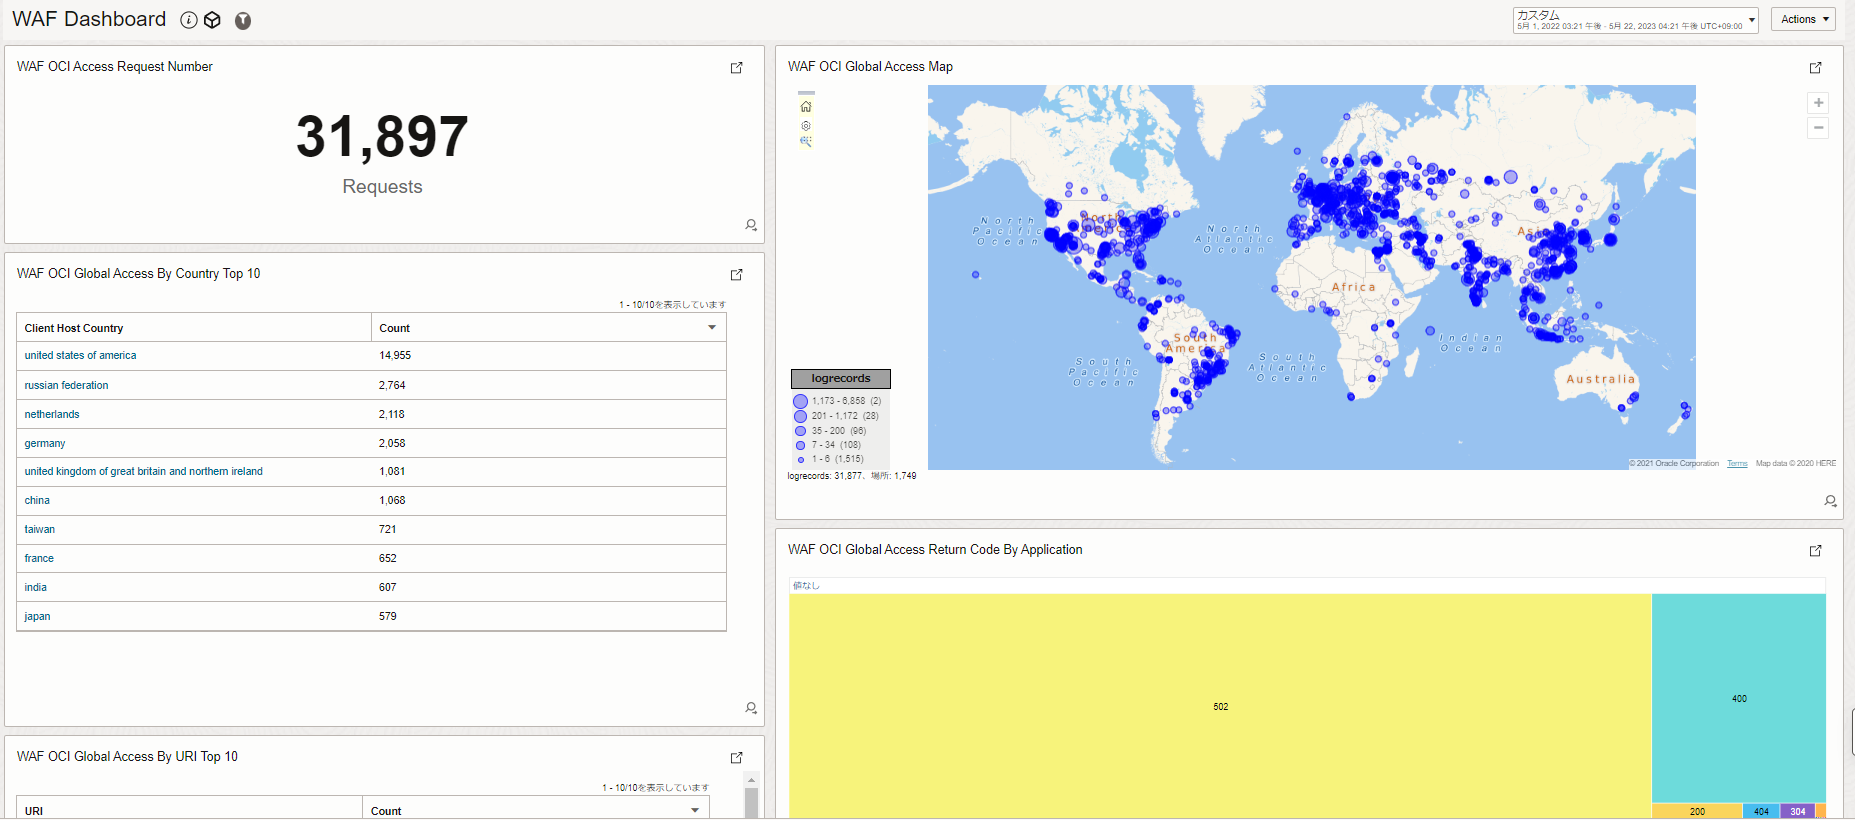This screenshot has height=820, width=1855.
Task: Click the cube icon beside the dashboard title
Action: pos(212,20)
